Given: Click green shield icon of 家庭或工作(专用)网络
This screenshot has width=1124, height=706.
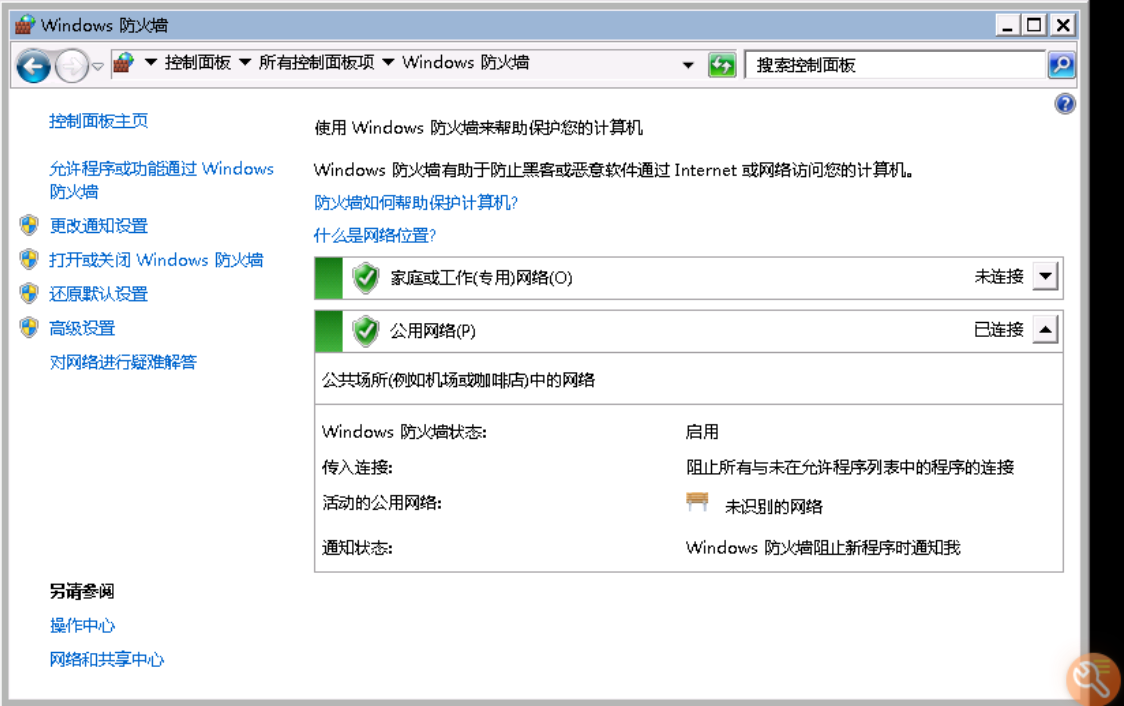Looking at the screenshot, I should pyautogui.click(x=366, y=277).
